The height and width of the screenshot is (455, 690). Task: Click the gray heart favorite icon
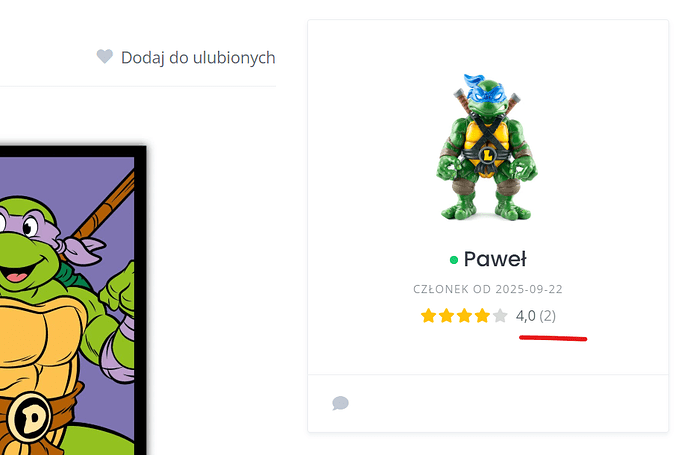point(105,56)
